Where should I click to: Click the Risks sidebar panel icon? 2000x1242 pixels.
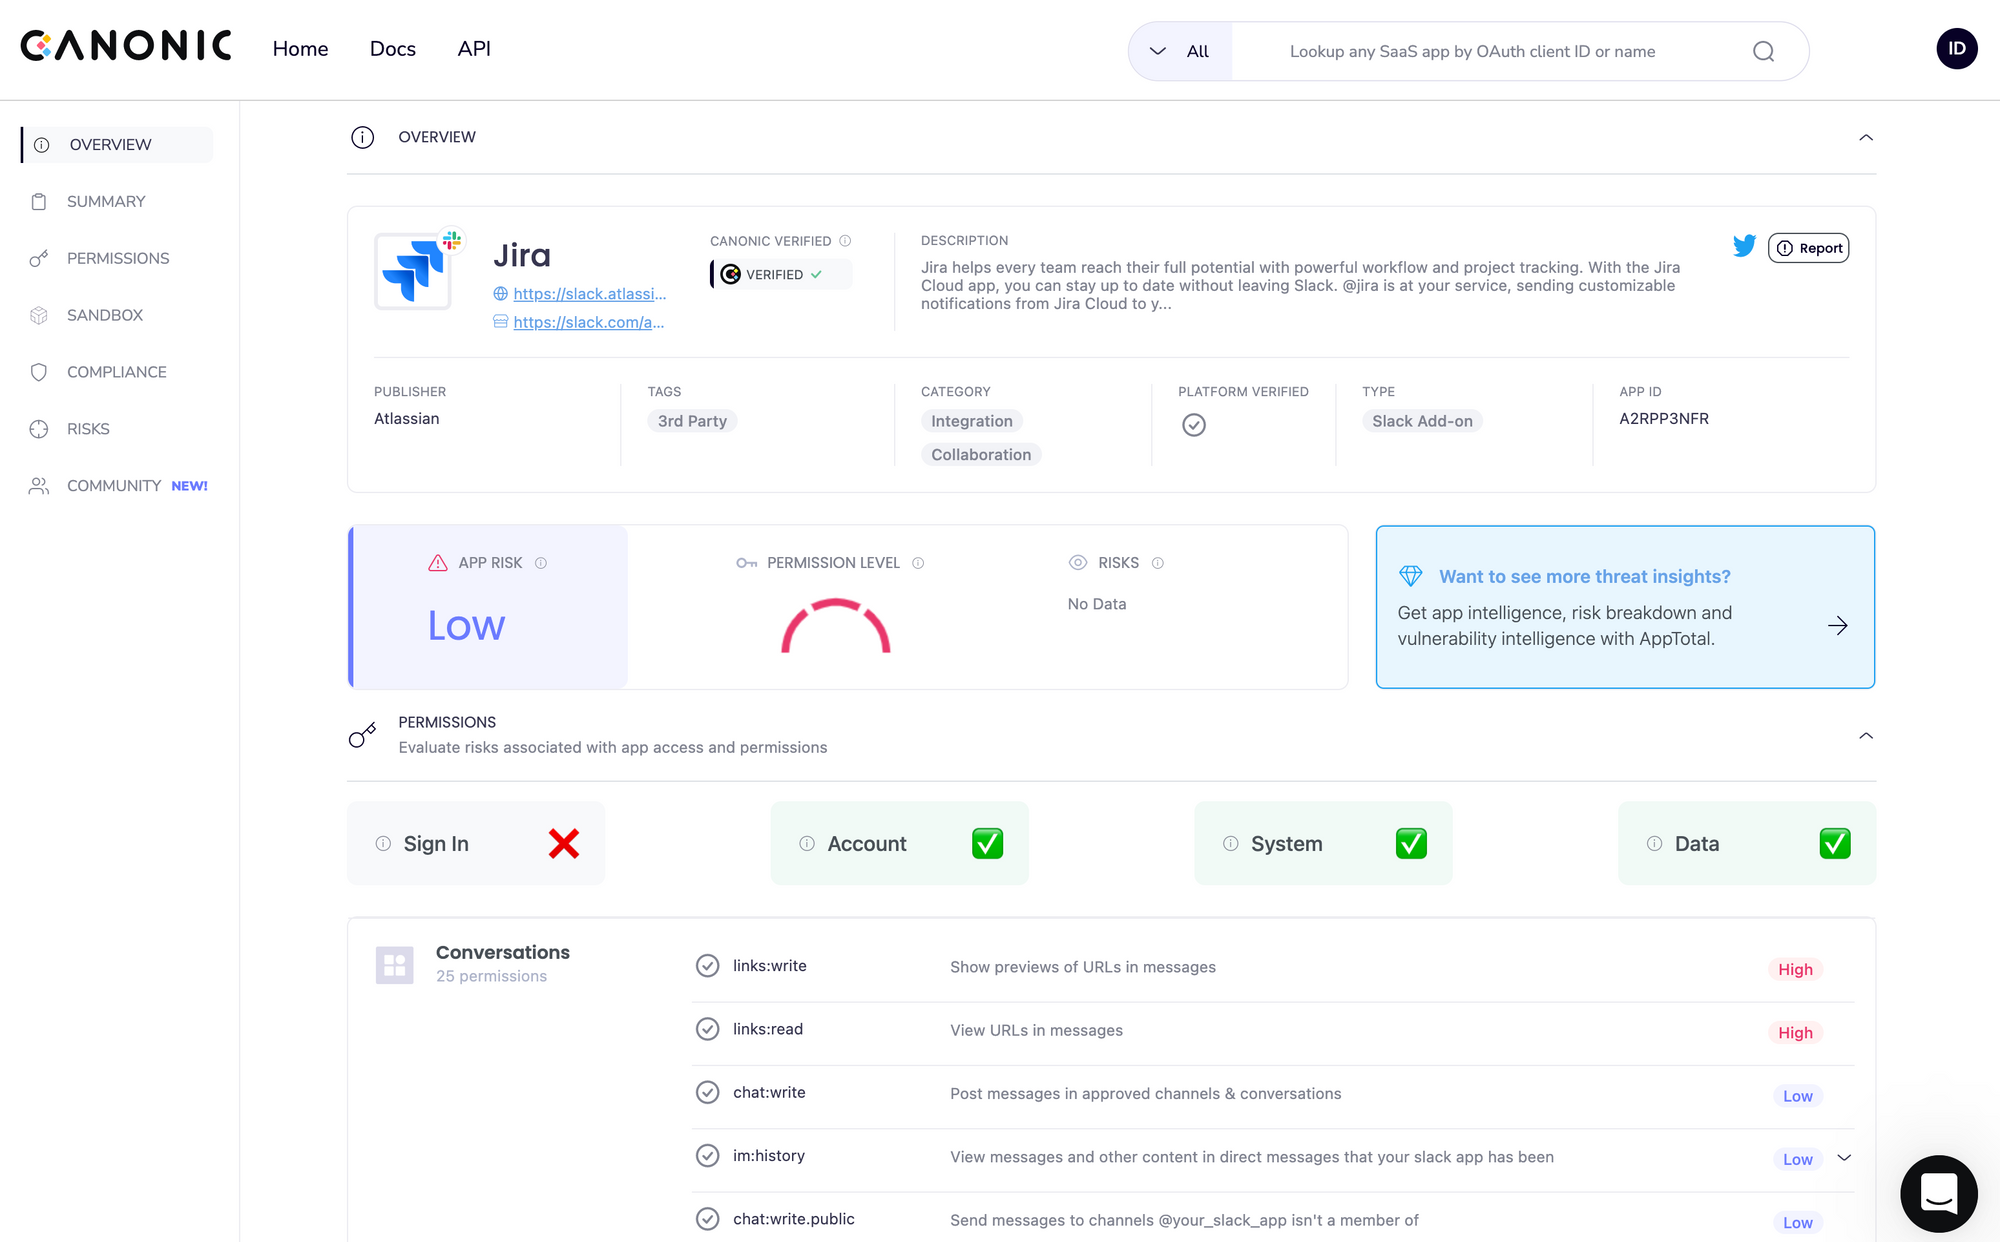(40, 429)
